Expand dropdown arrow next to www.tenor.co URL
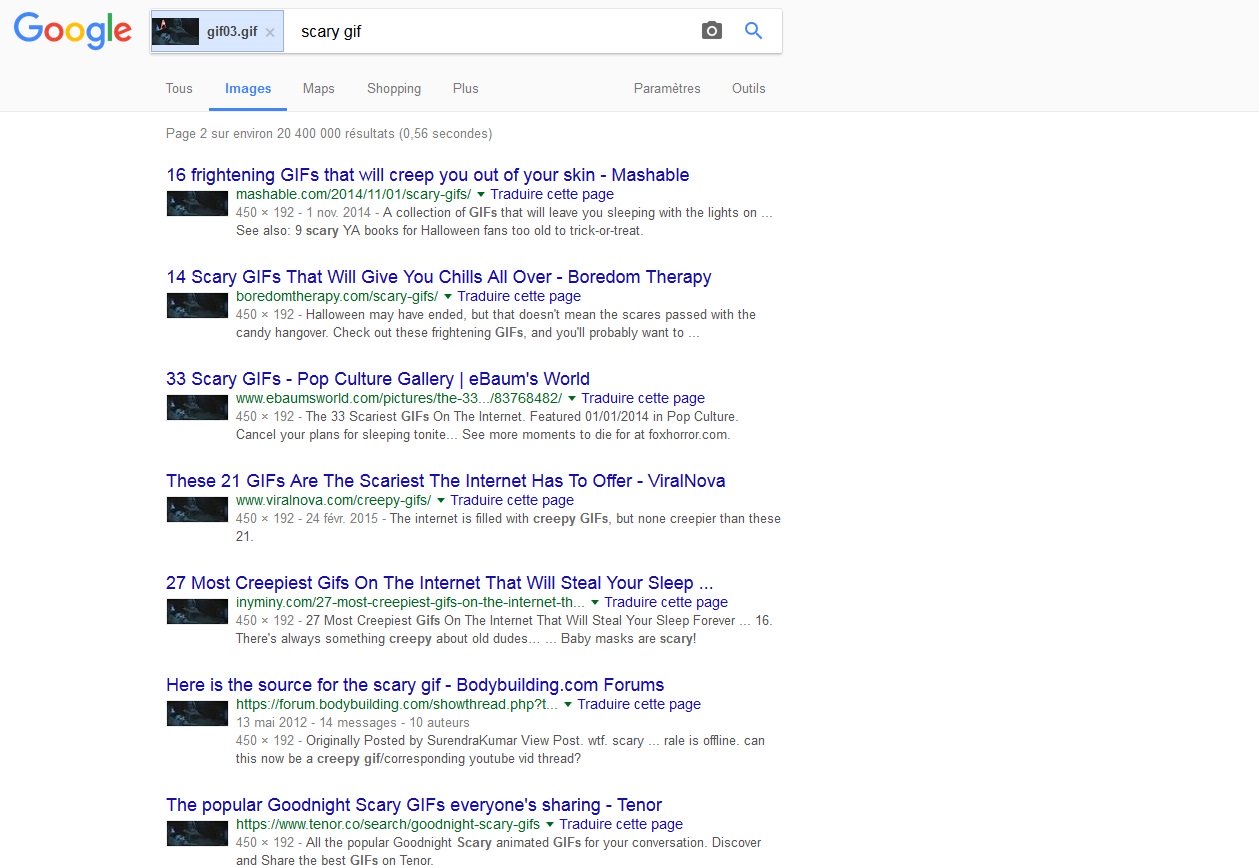Viewport: 1259px width, 865px height. coord(550,825)
